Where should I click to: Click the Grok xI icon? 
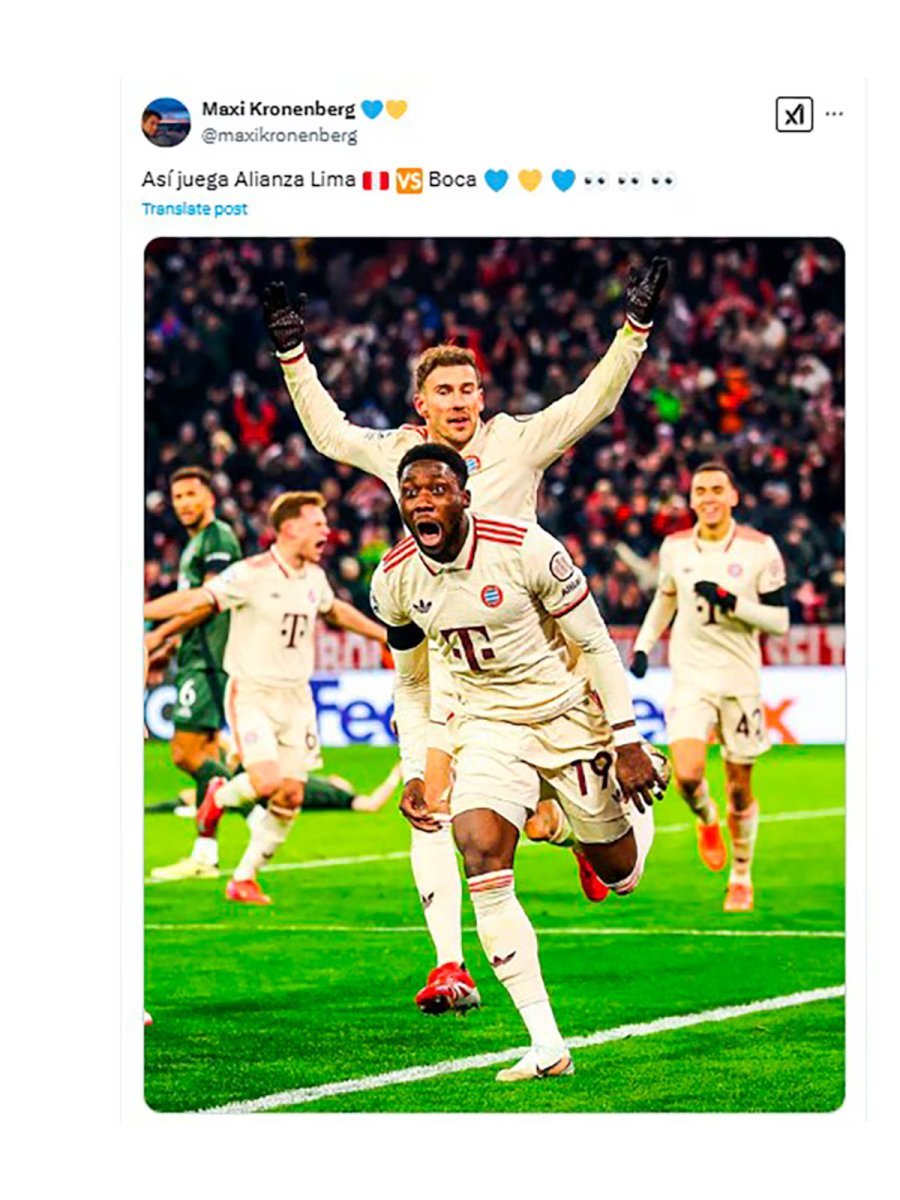pyautogui.click(x=794, y=114)
